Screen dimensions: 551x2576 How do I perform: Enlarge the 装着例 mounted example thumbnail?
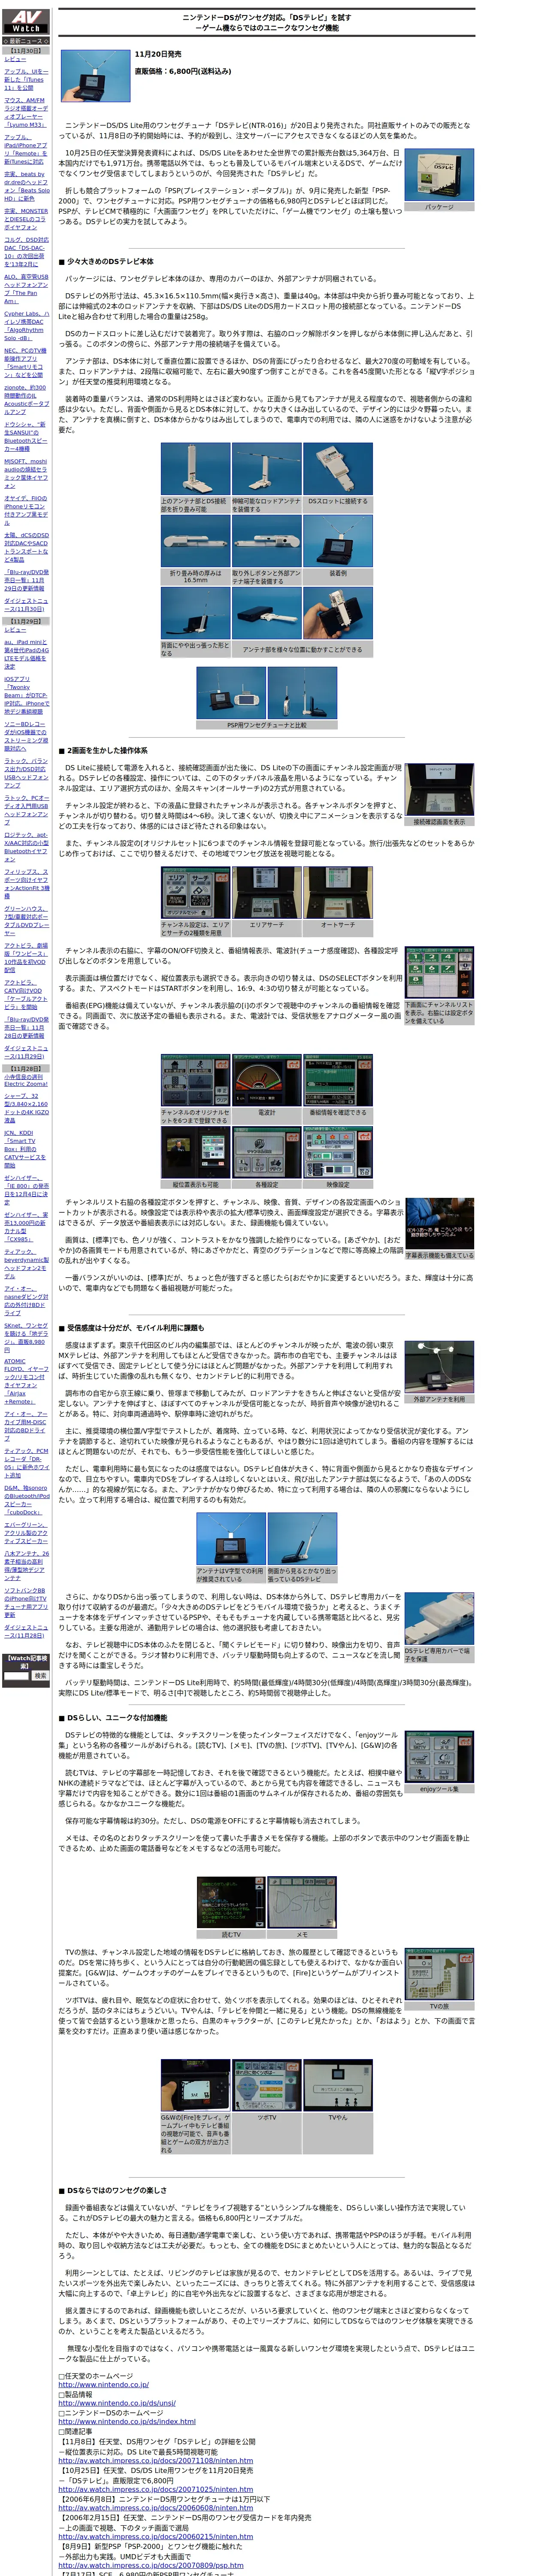pos(338,542)
